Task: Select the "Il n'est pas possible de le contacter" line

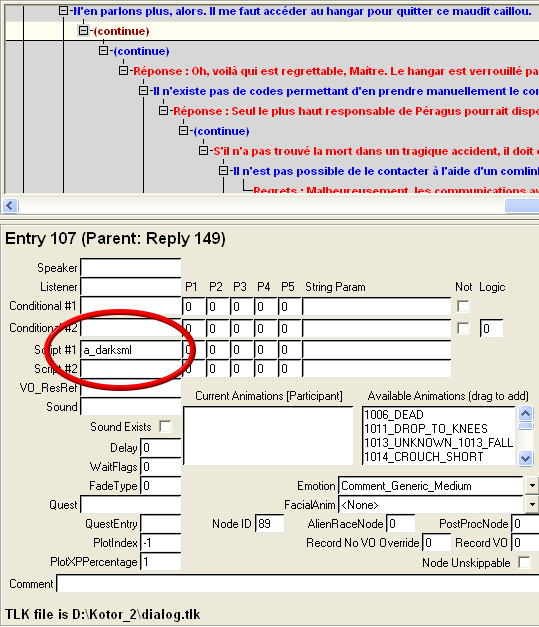Action: [386, 171]
